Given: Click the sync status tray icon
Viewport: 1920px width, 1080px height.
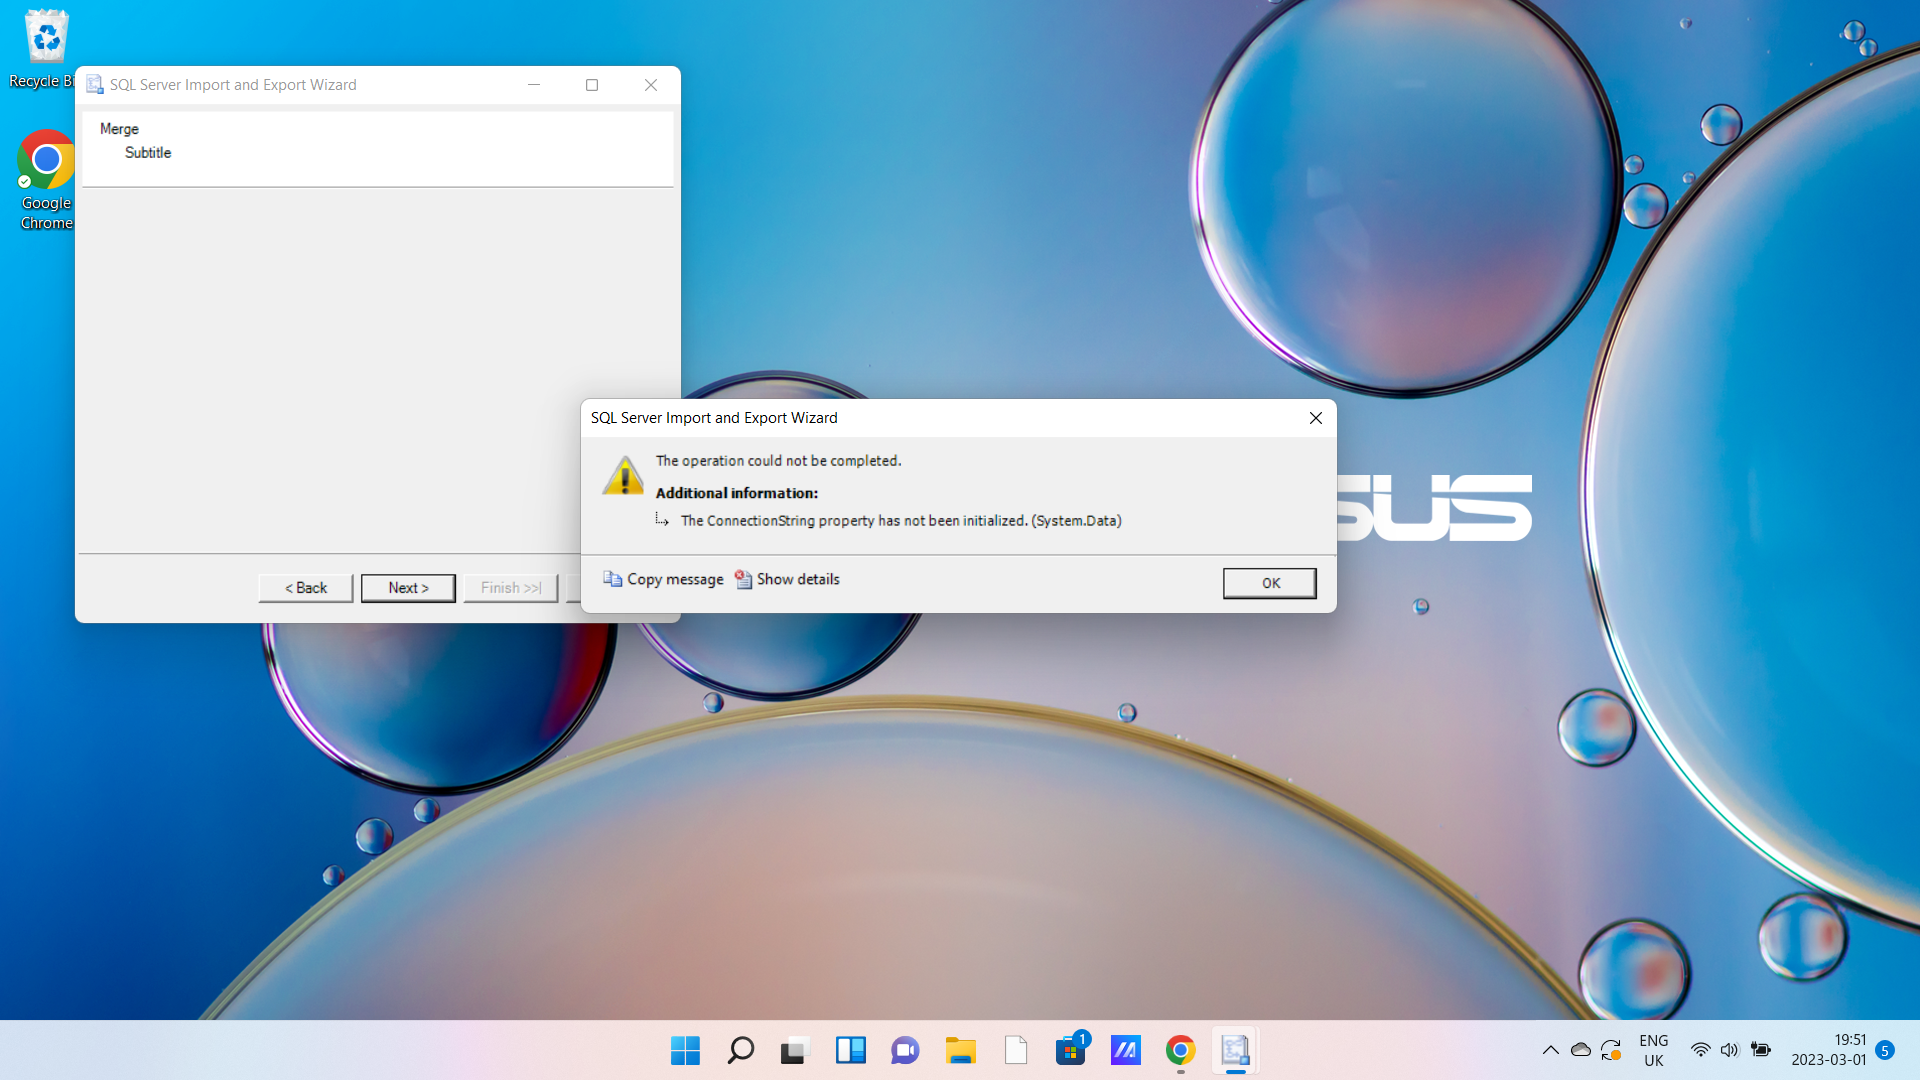Looking at the screenshot, I should pos(1611,1050).
